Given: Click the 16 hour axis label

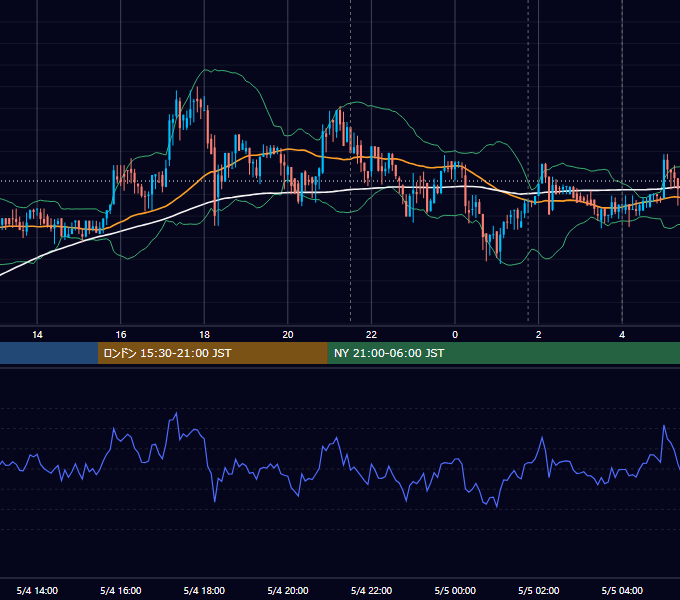Looking at the screenshot, I should [x=121, y=335].
